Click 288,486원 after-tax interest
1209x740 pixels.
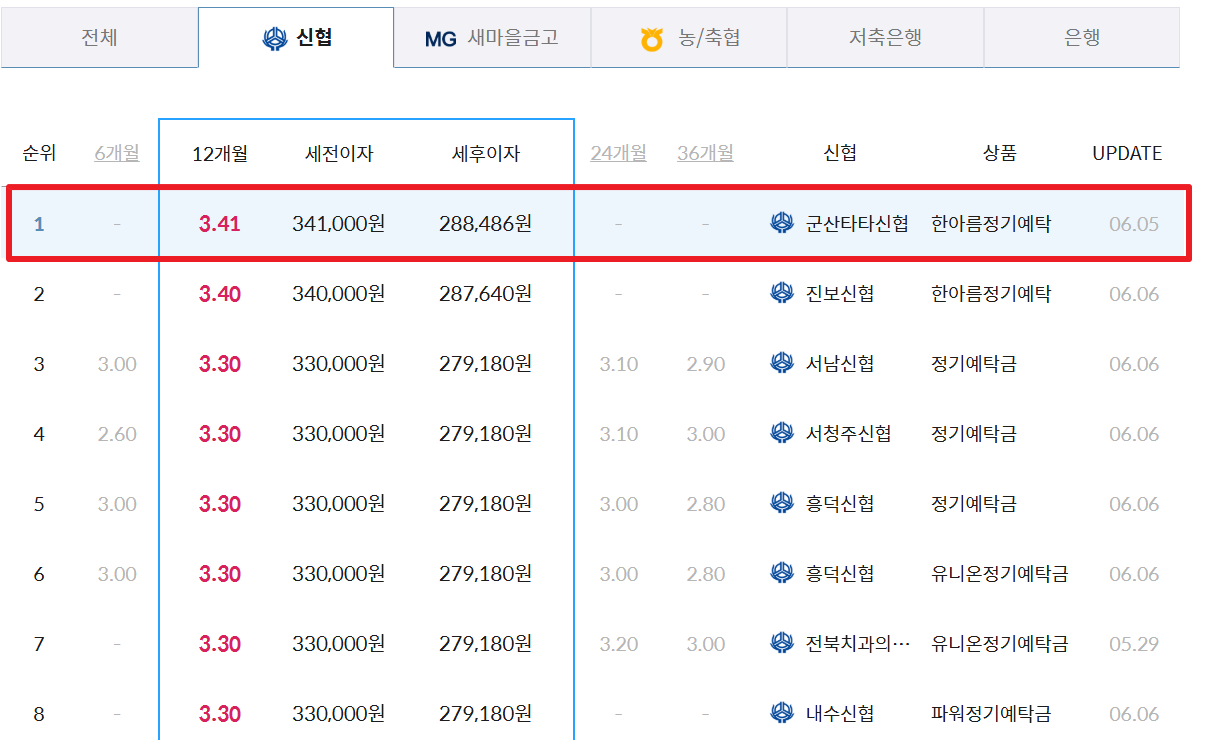[x=485, y=223]
